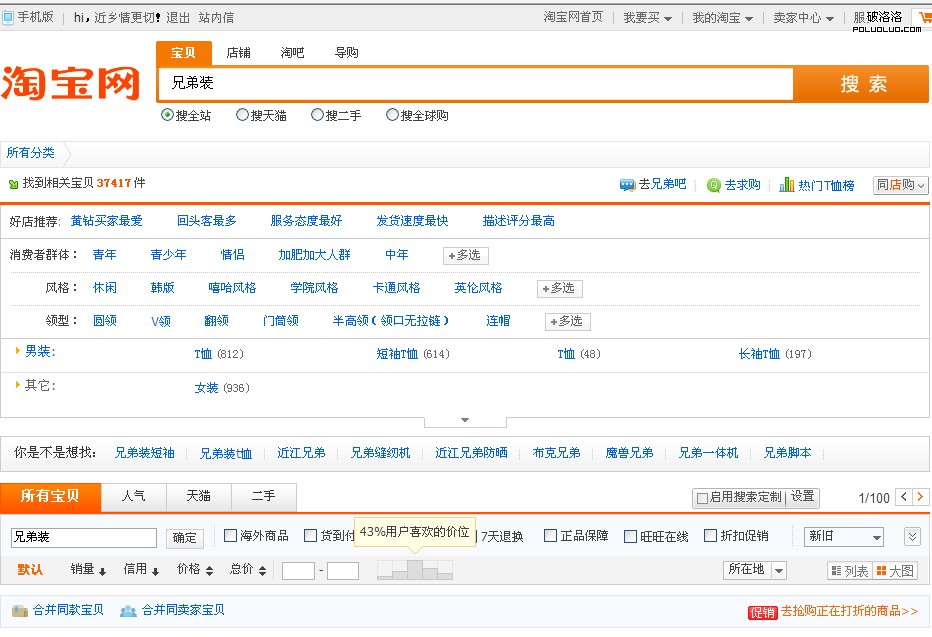Click the Taobao logo
This screenshot has height=637, width=932.
pos(70,83)
